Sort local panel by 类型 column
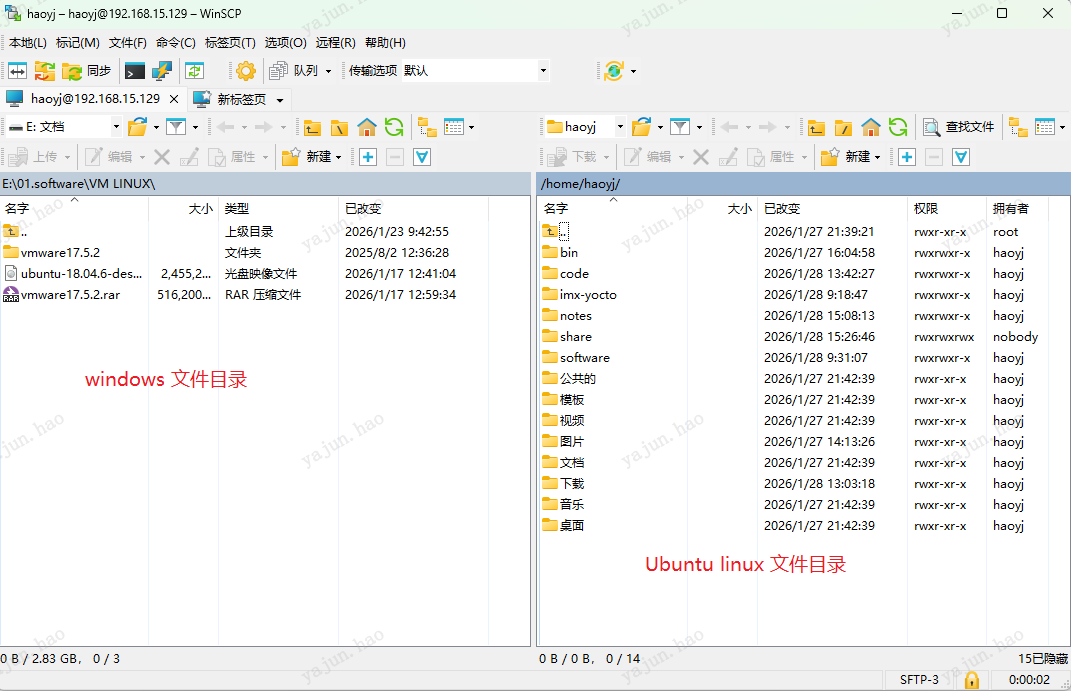This screenshot has height=691, width=1071. tap(278, 209)
